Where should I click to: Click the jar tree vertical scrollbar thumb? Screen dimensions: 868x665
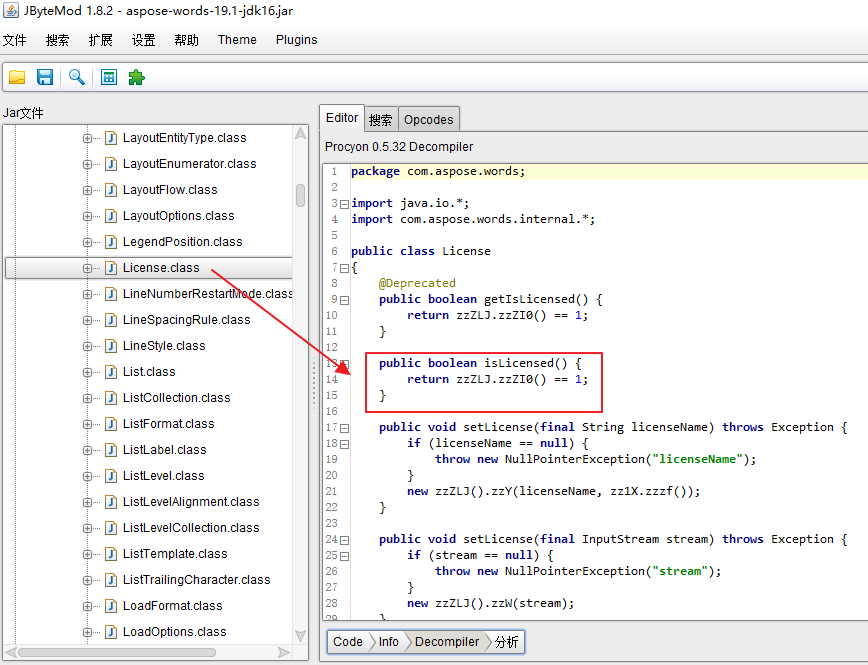pos(300,195)
